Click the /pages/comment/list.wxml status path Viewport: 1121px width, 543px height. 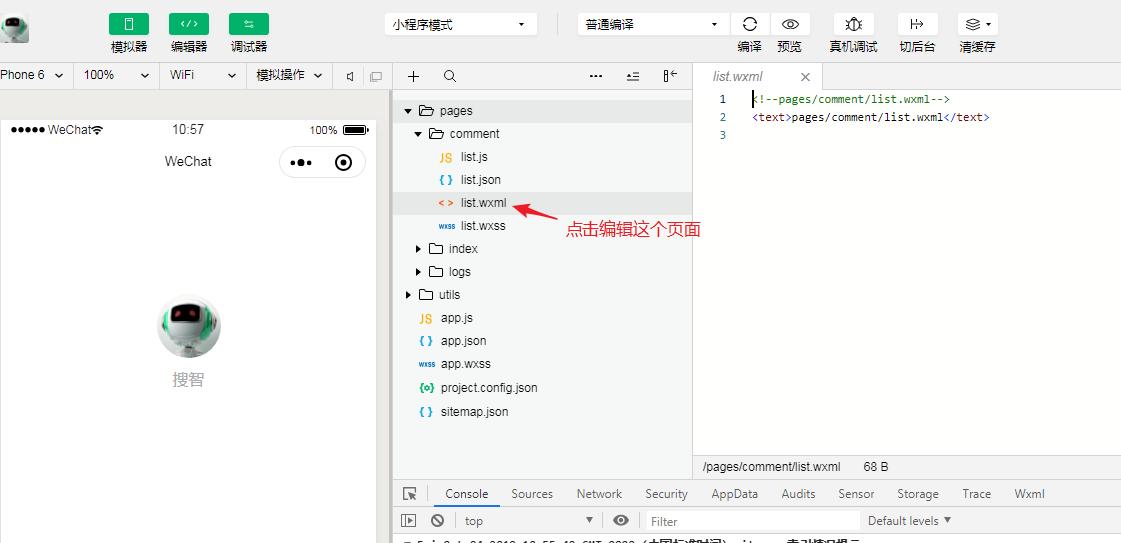click(x=771, y=467)
